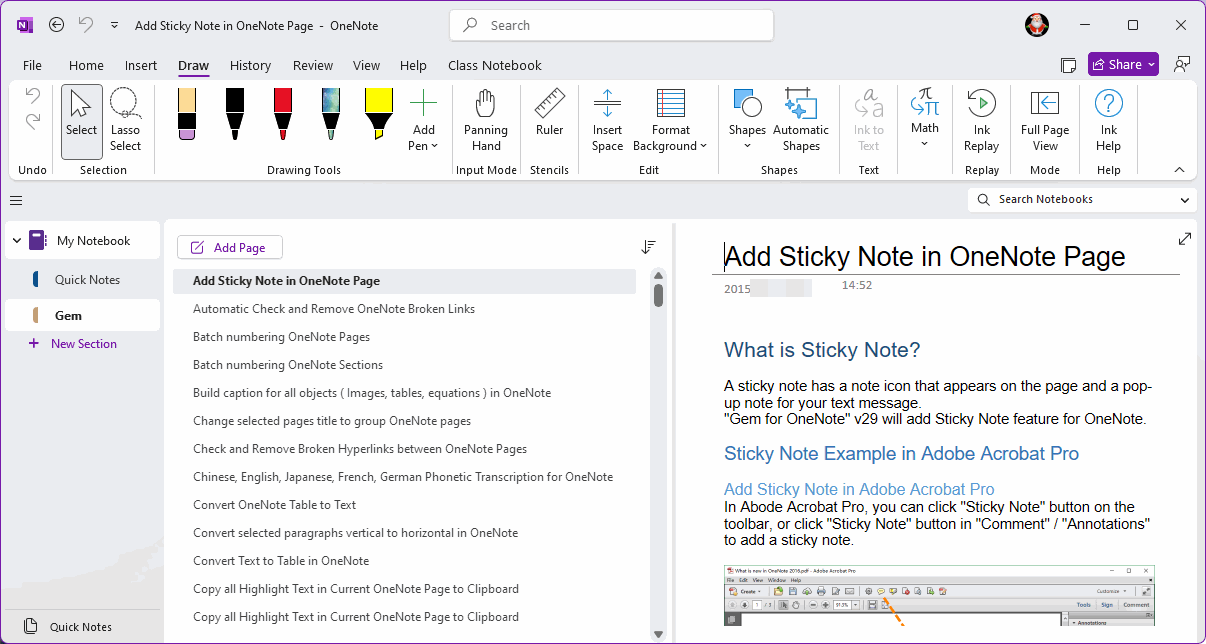The height and width of the screenshot is (644, 1206).
Task: Open the Convert OneNote Table to Text page
Action: click(x=275, y=505)
